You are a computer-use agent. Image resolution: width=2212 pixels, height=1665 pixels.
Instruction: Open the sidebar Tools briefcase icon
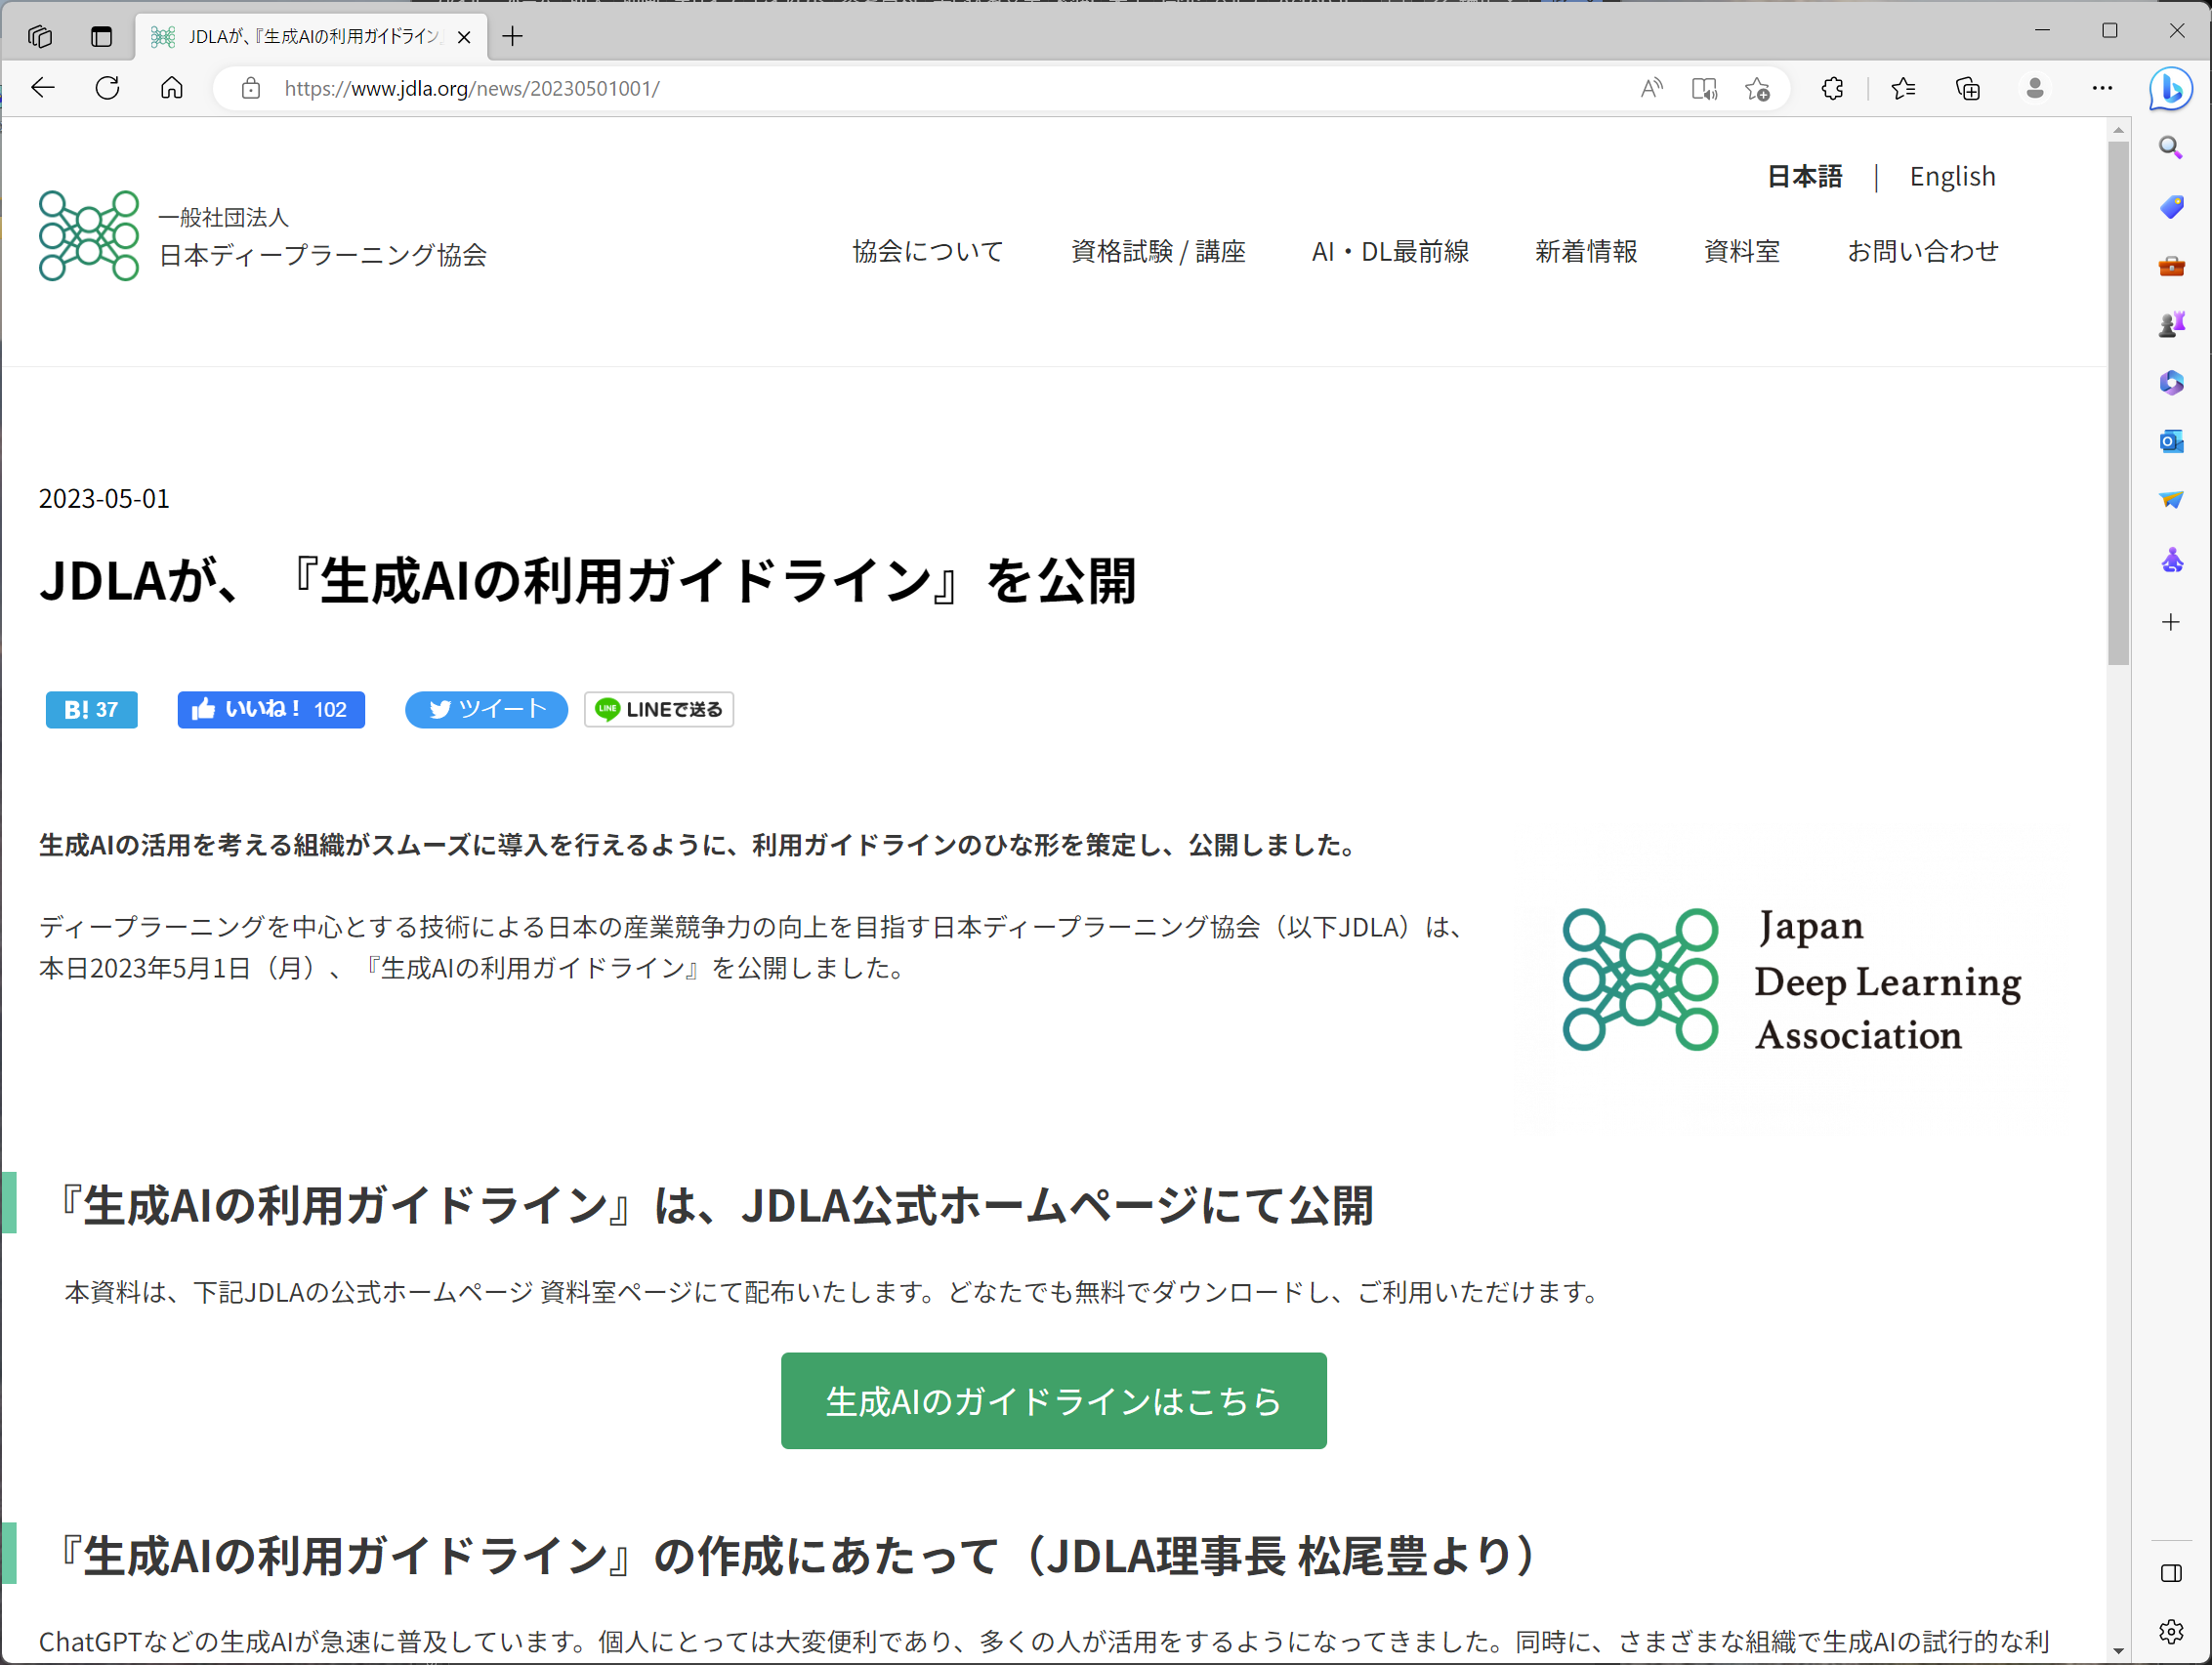tap(2170, 266)
